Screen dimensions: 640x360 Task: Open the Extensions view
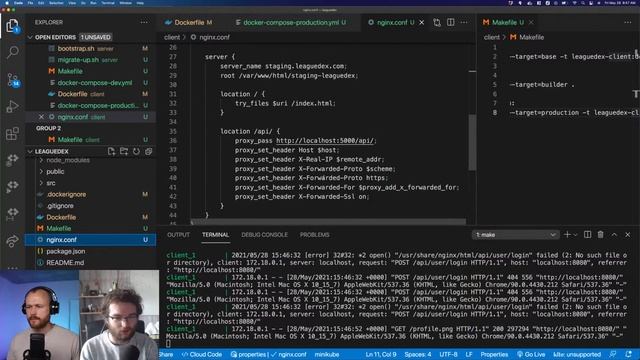[12, 133]
